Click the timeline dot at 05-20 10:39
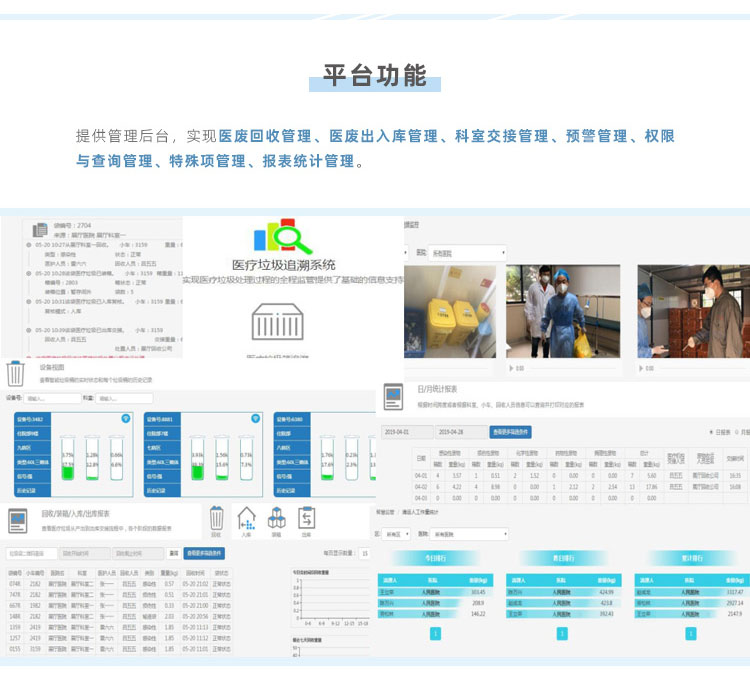 [29, 330]
